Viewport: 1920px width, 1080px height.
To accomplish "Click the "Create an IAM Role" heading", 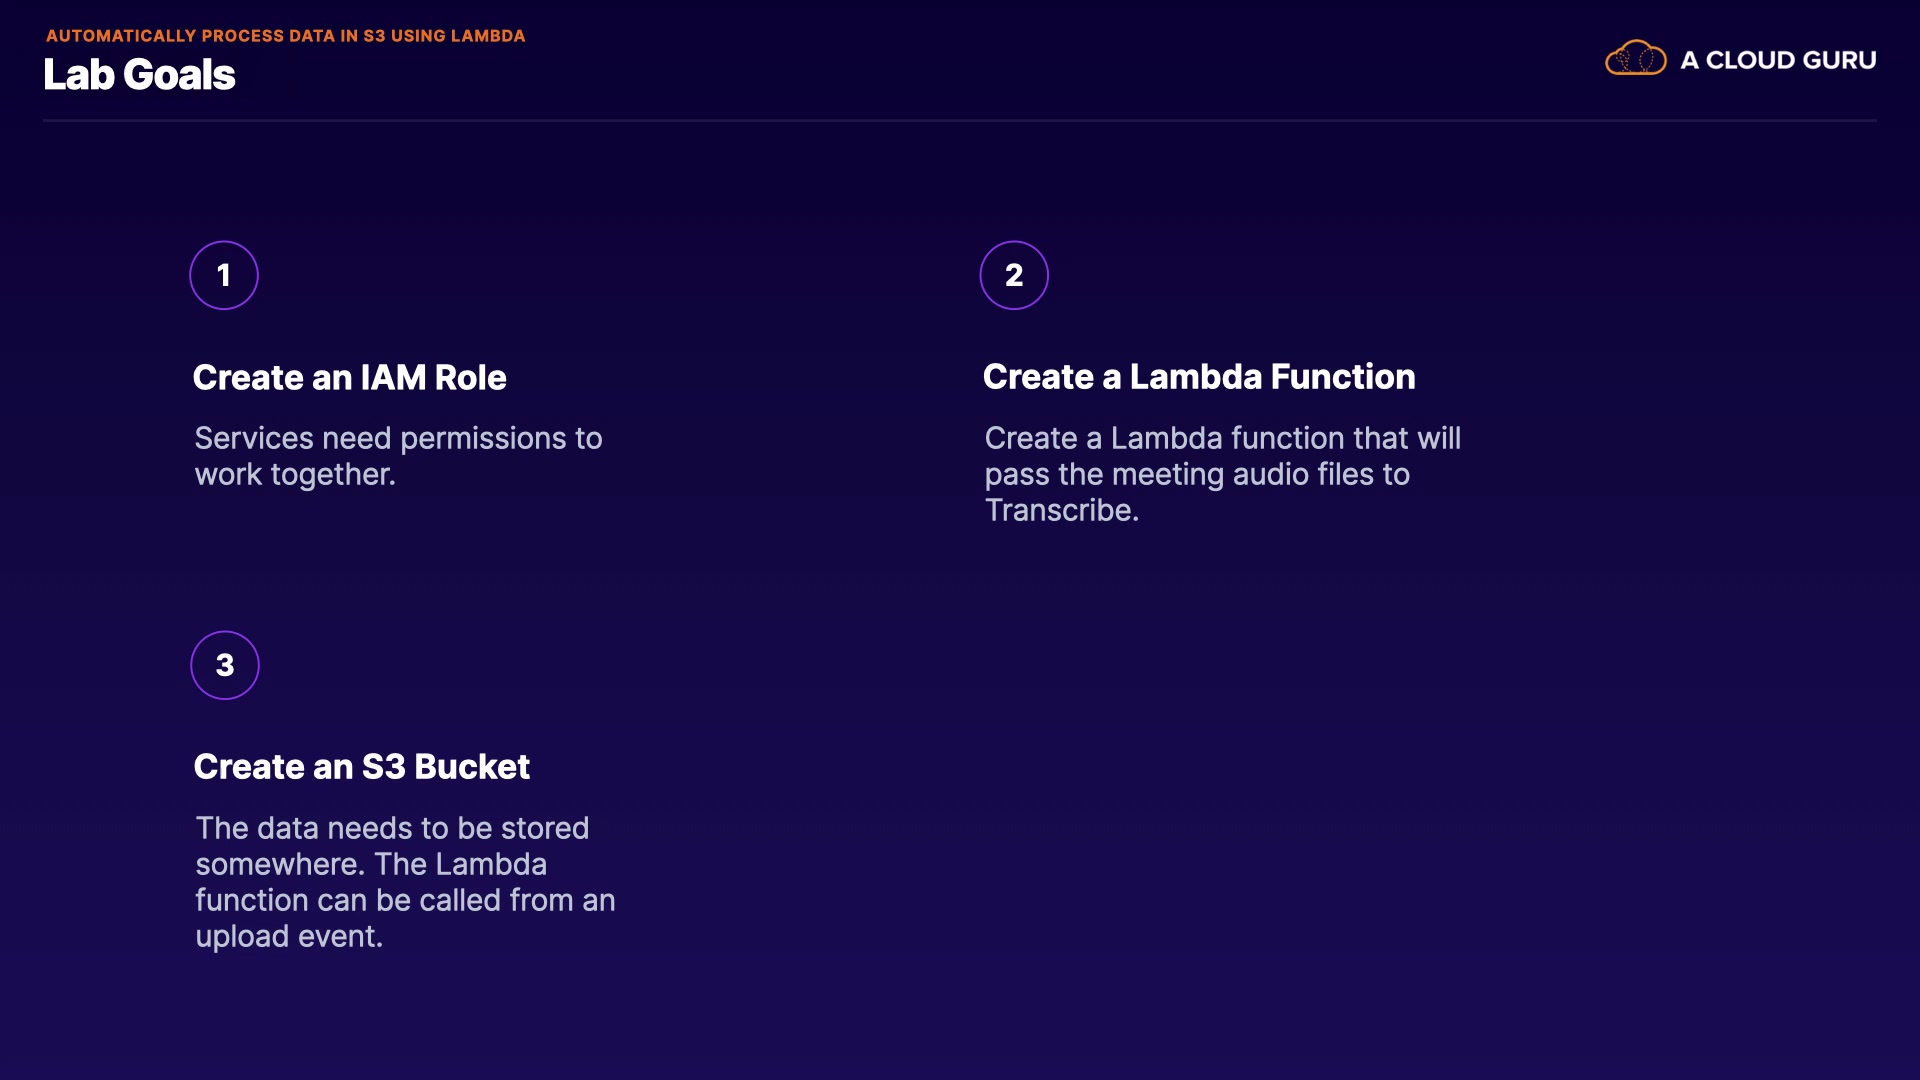I will (x=349, y=378).
